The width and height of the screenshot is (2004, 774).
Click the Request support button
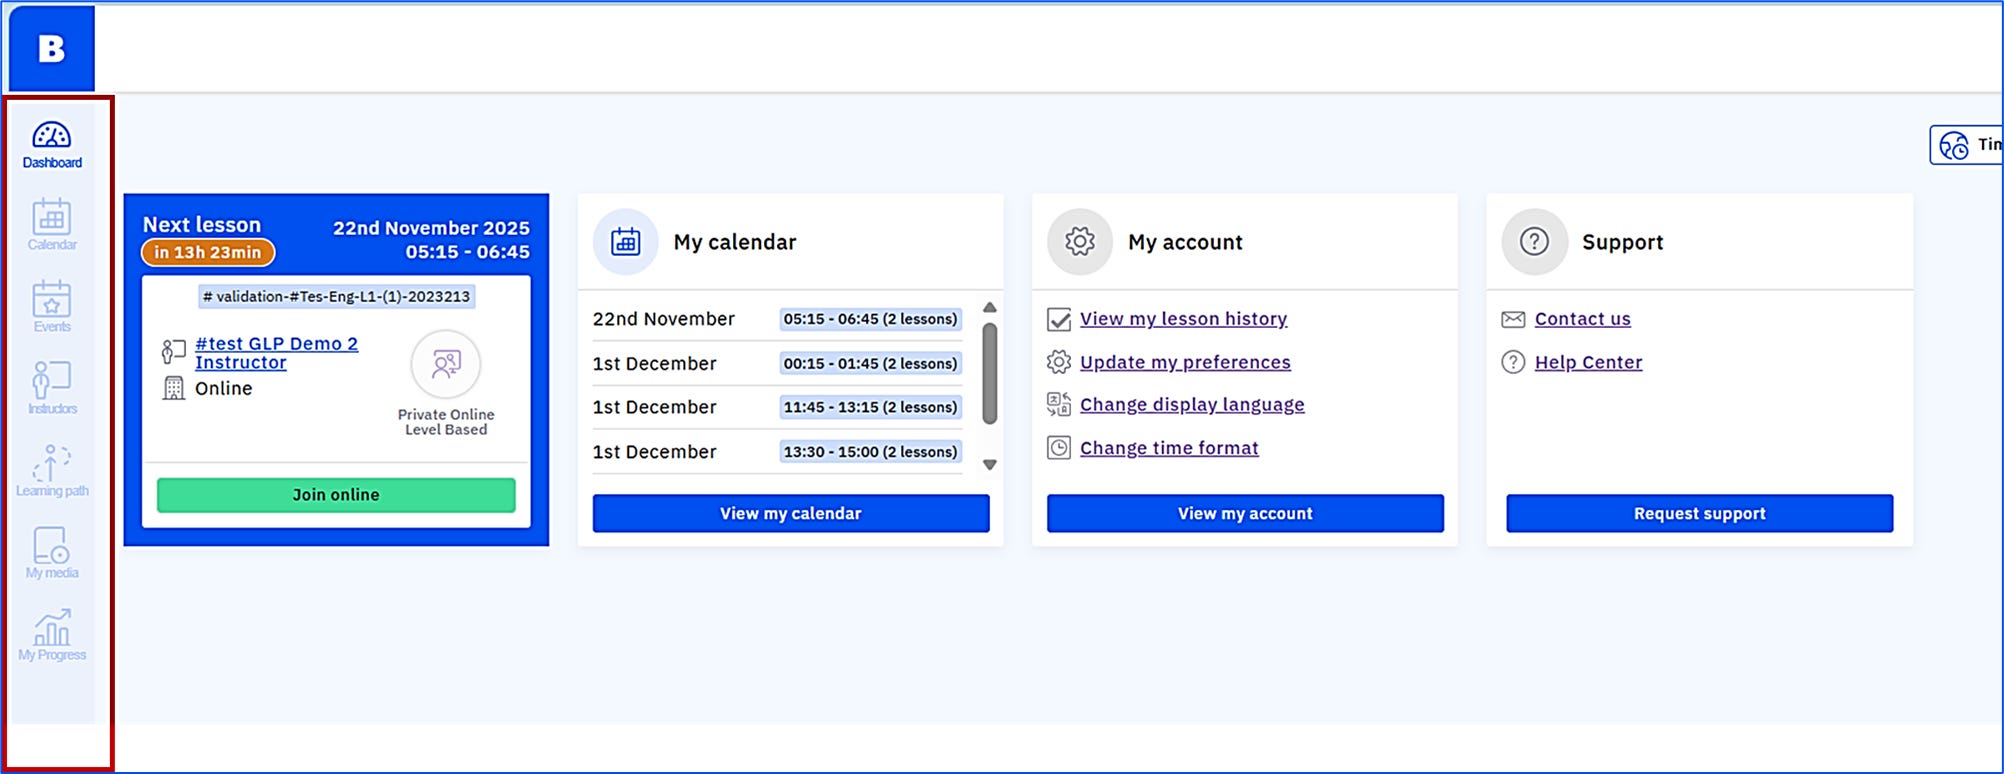1699,513
